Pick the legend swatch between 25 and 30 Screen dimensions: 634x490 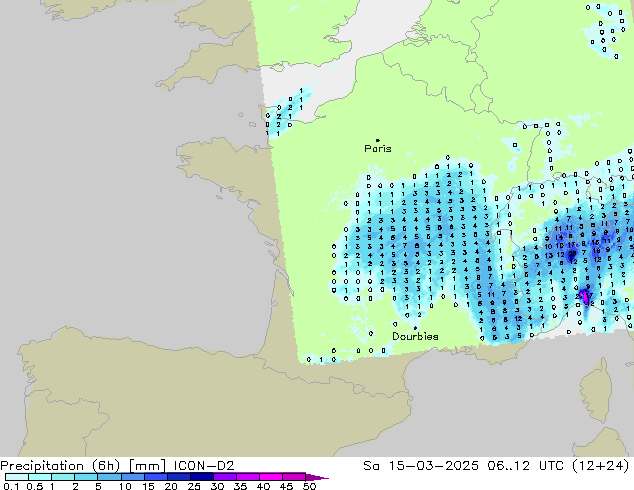coord(201,477)
